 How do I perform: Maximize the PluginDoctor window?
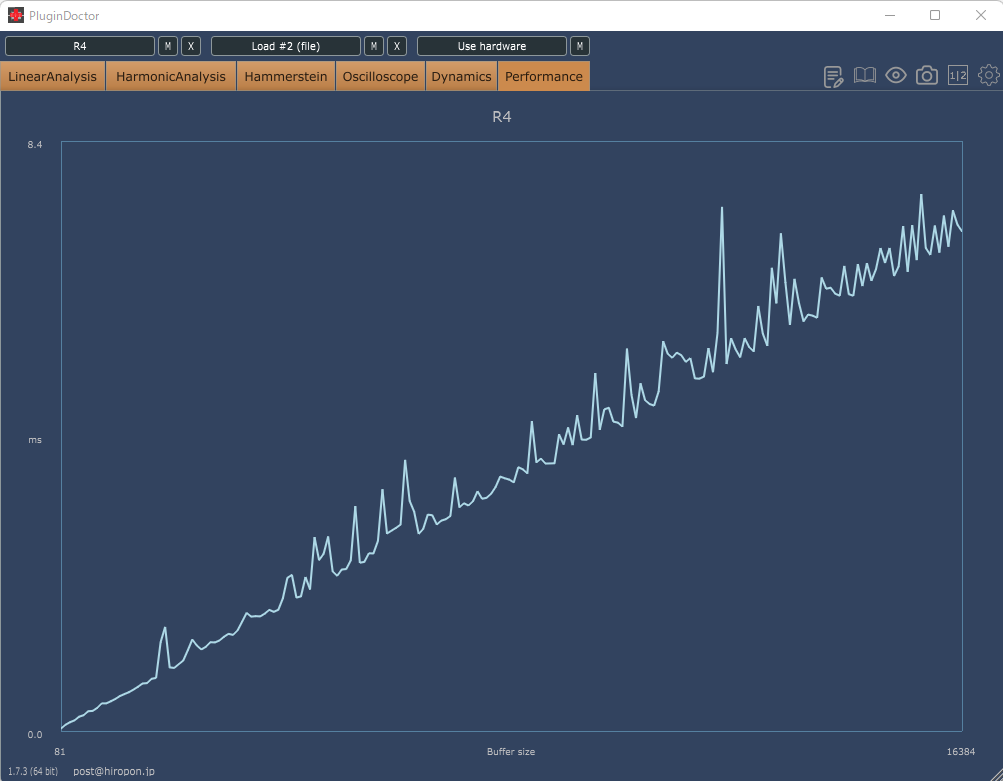tap(935, 15)
